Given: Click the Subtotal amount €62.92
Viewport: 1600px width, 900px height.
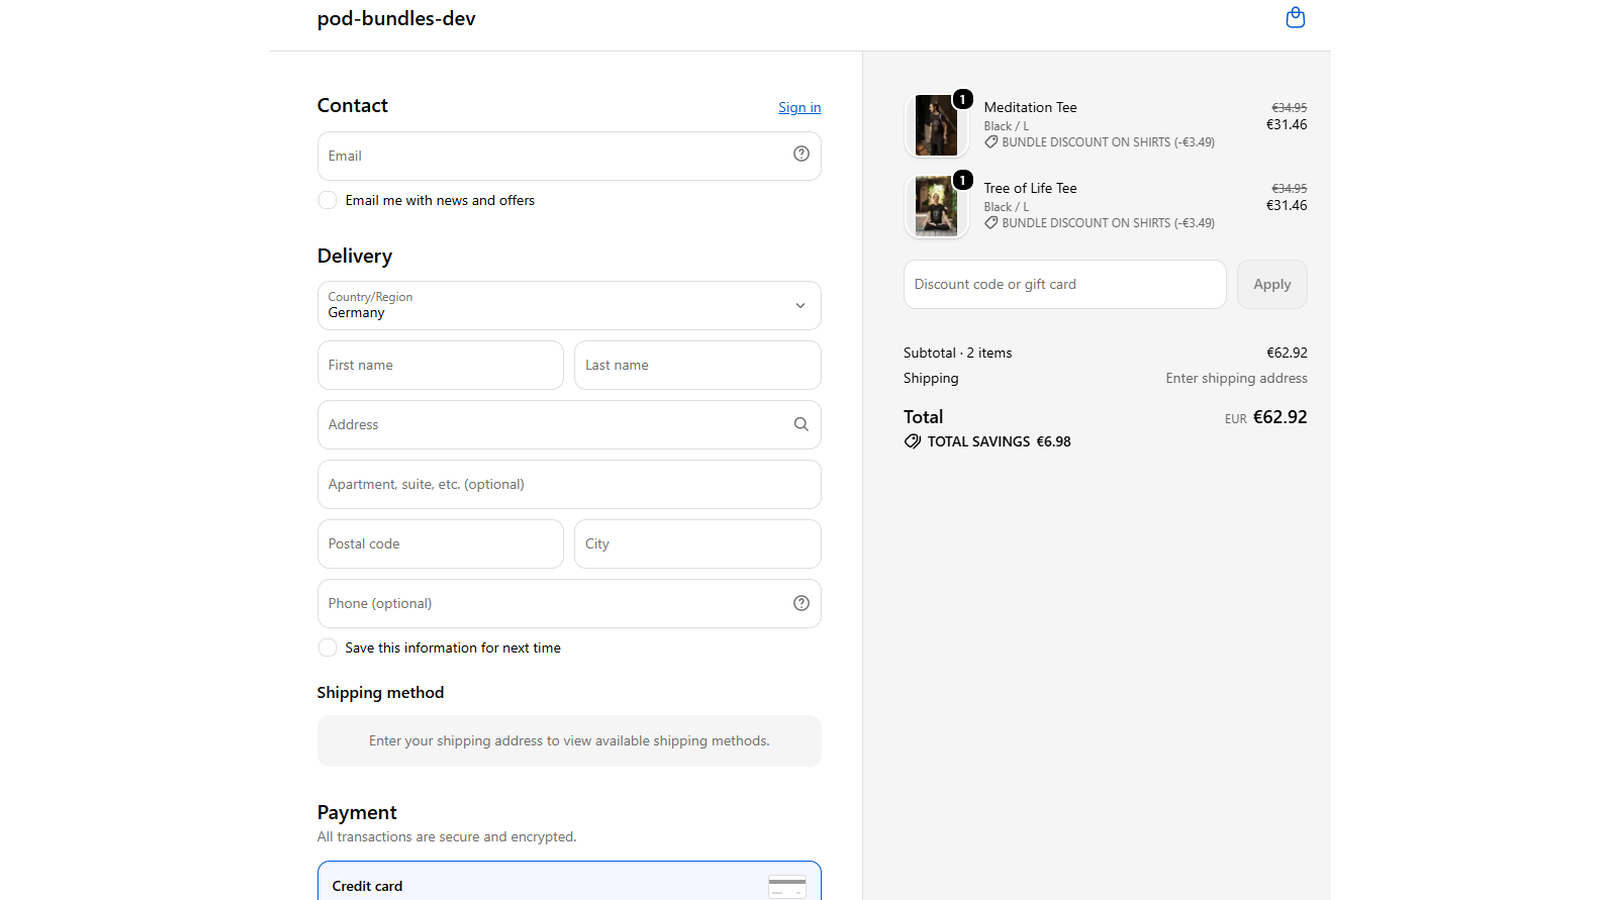Looking at the screenshot, I should click(x=1287, y=353).
